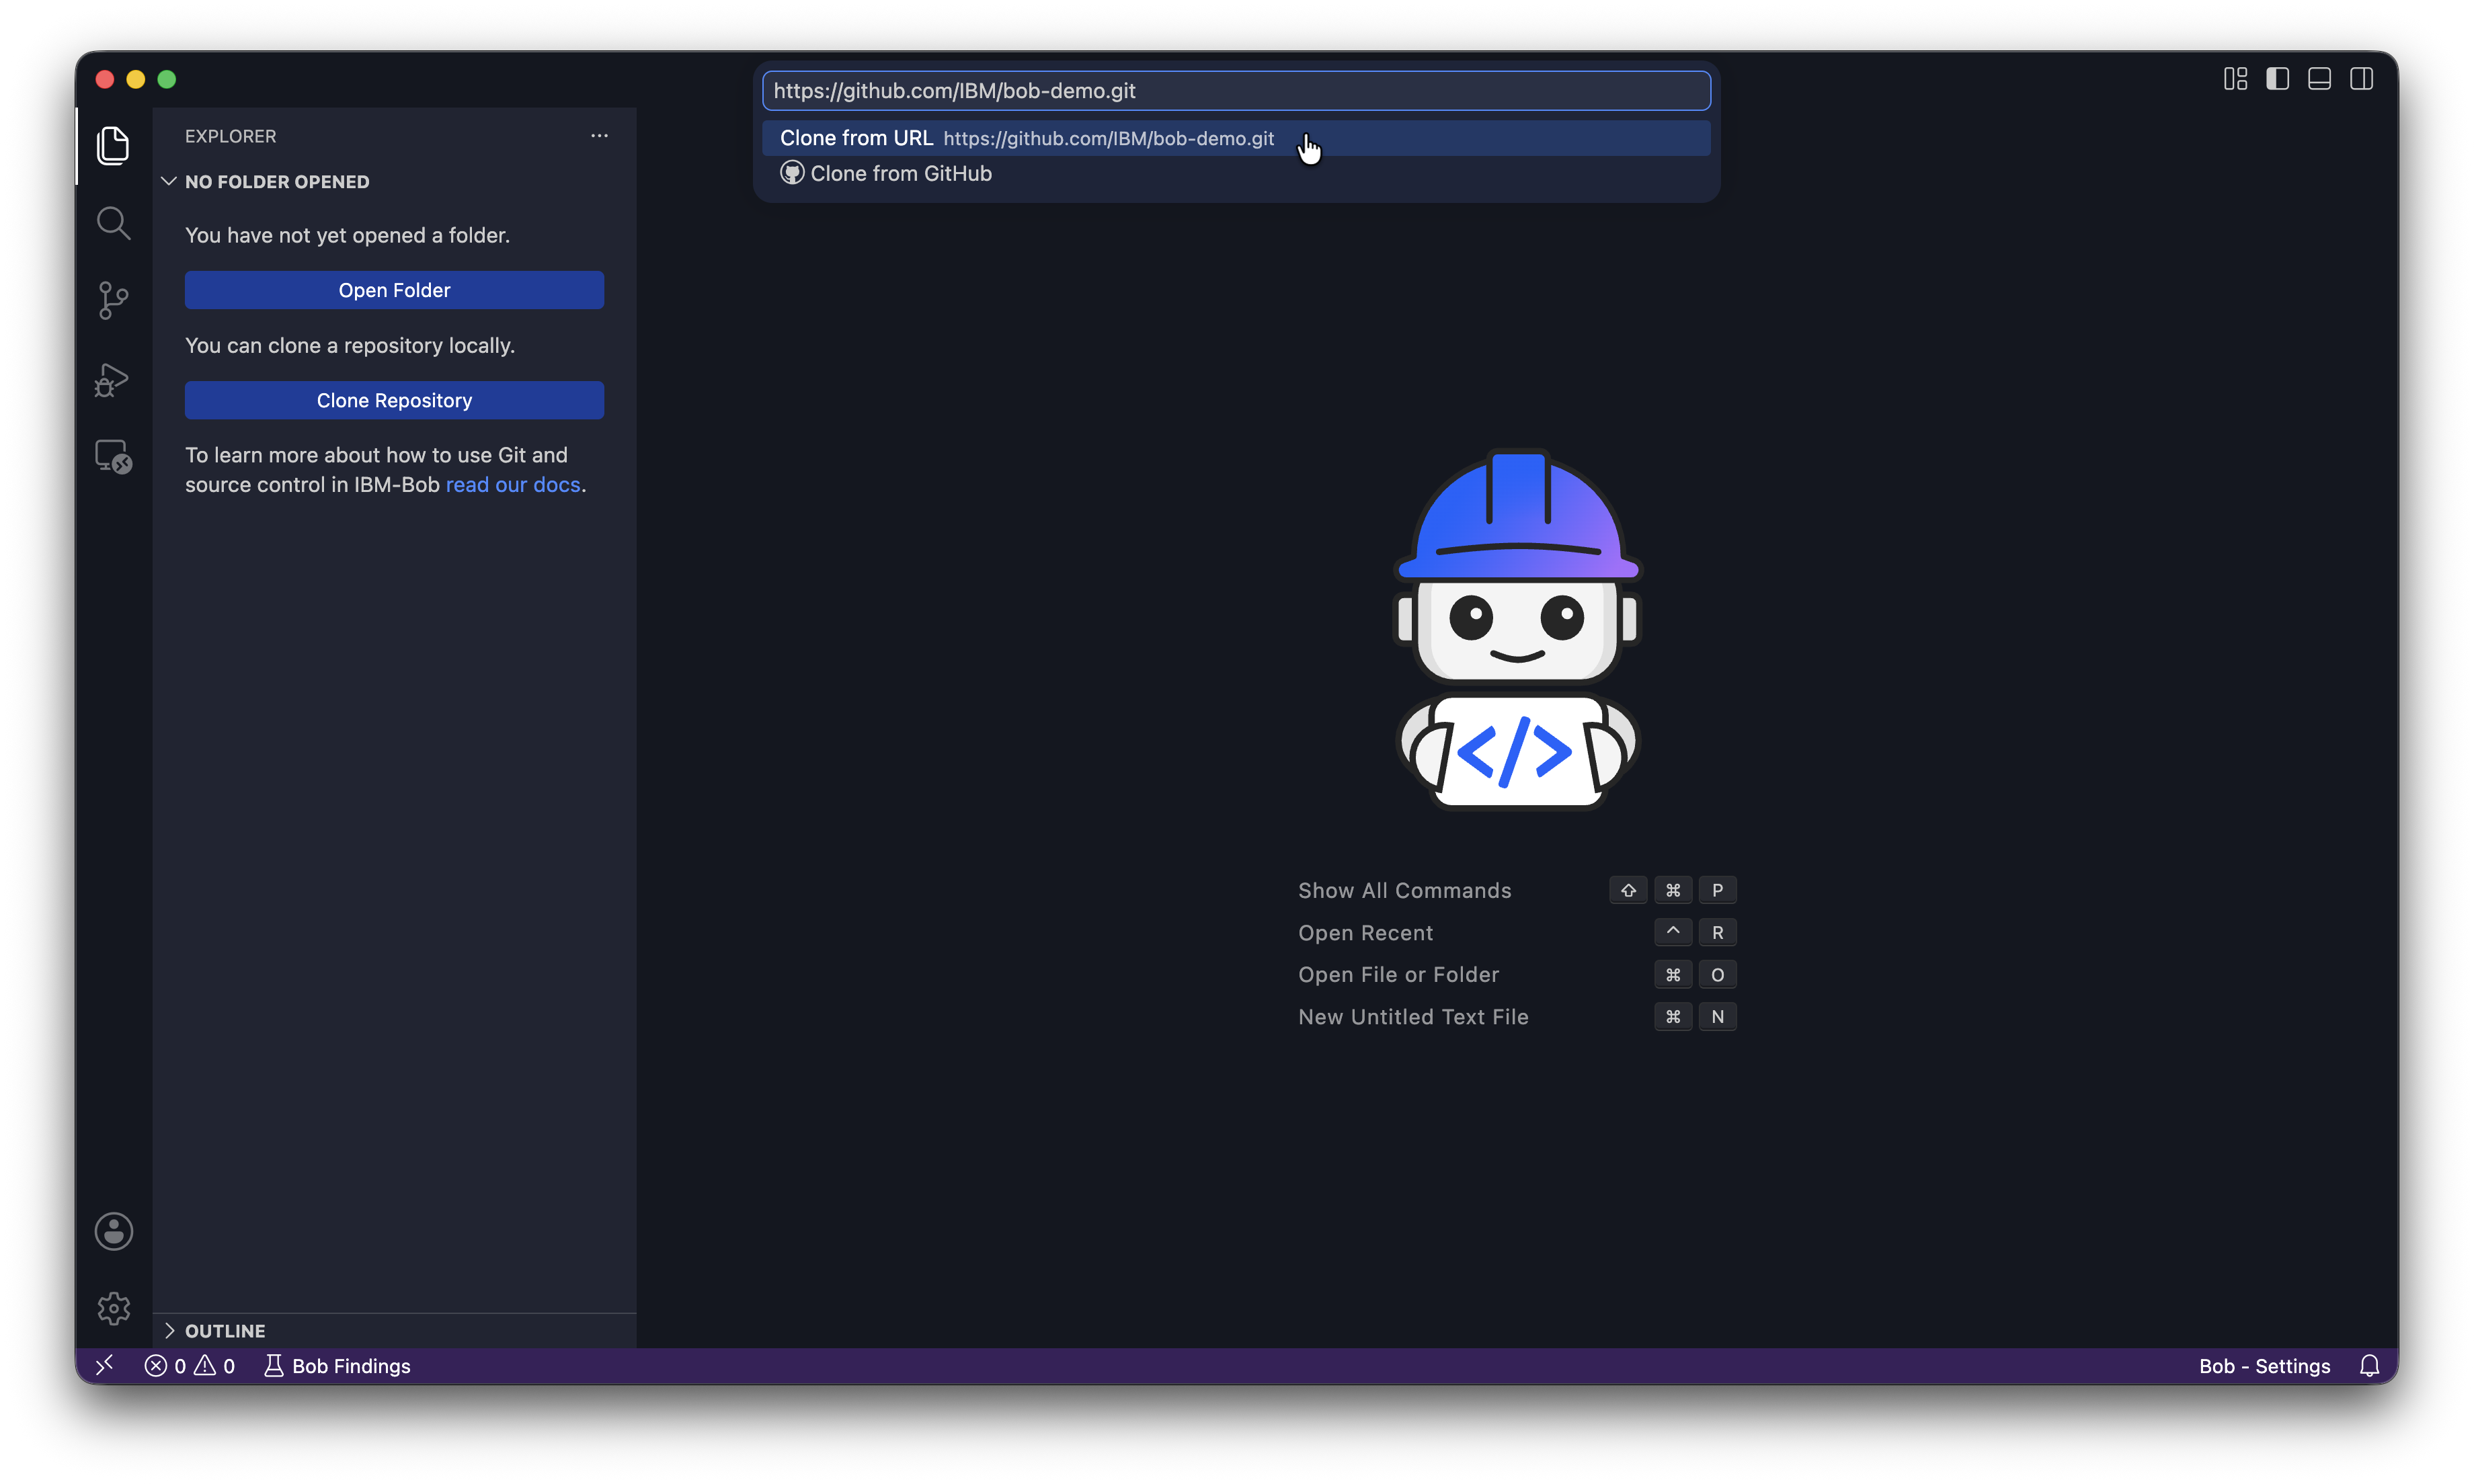Click the O key hint for Open File
Image resolution: width=2474 pixels, height=1484 pixels.
[x=1717, y=974]
